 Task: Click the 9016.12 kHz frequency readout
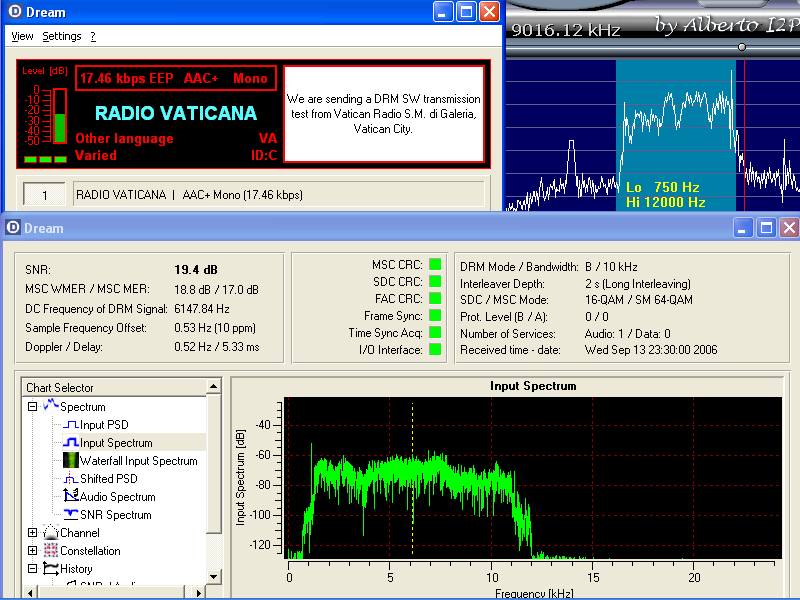pyautogui.click(x=566, y=30)
